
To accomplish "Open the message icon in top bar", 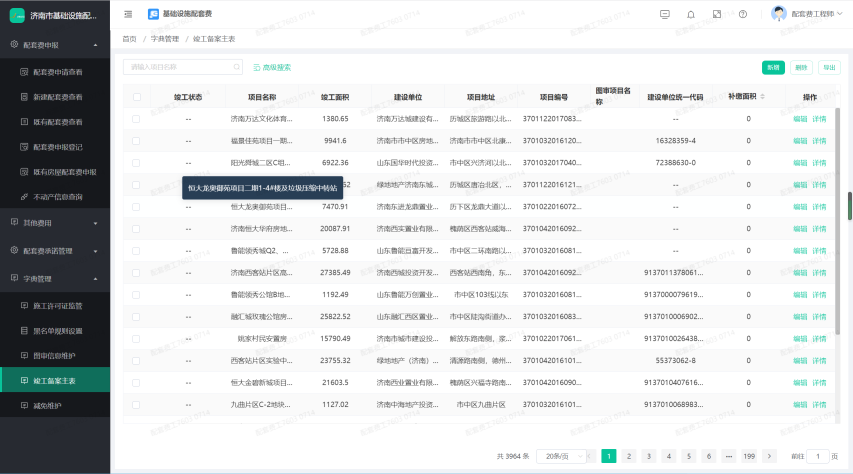I will pyautogui.click(x=665, y=14).
